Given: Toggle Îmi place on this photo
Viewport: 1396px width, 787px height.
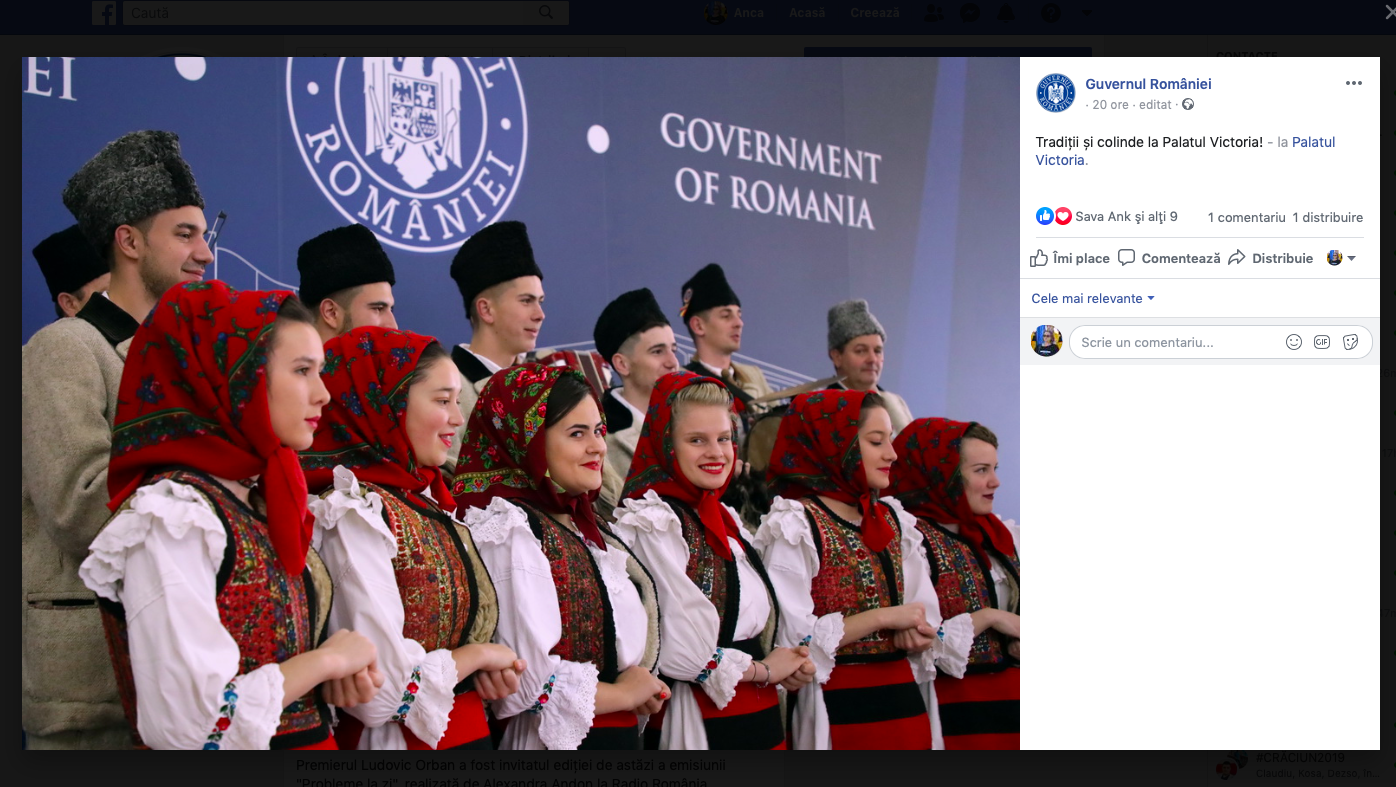Looking at the screenshot, I should 1070,258.
